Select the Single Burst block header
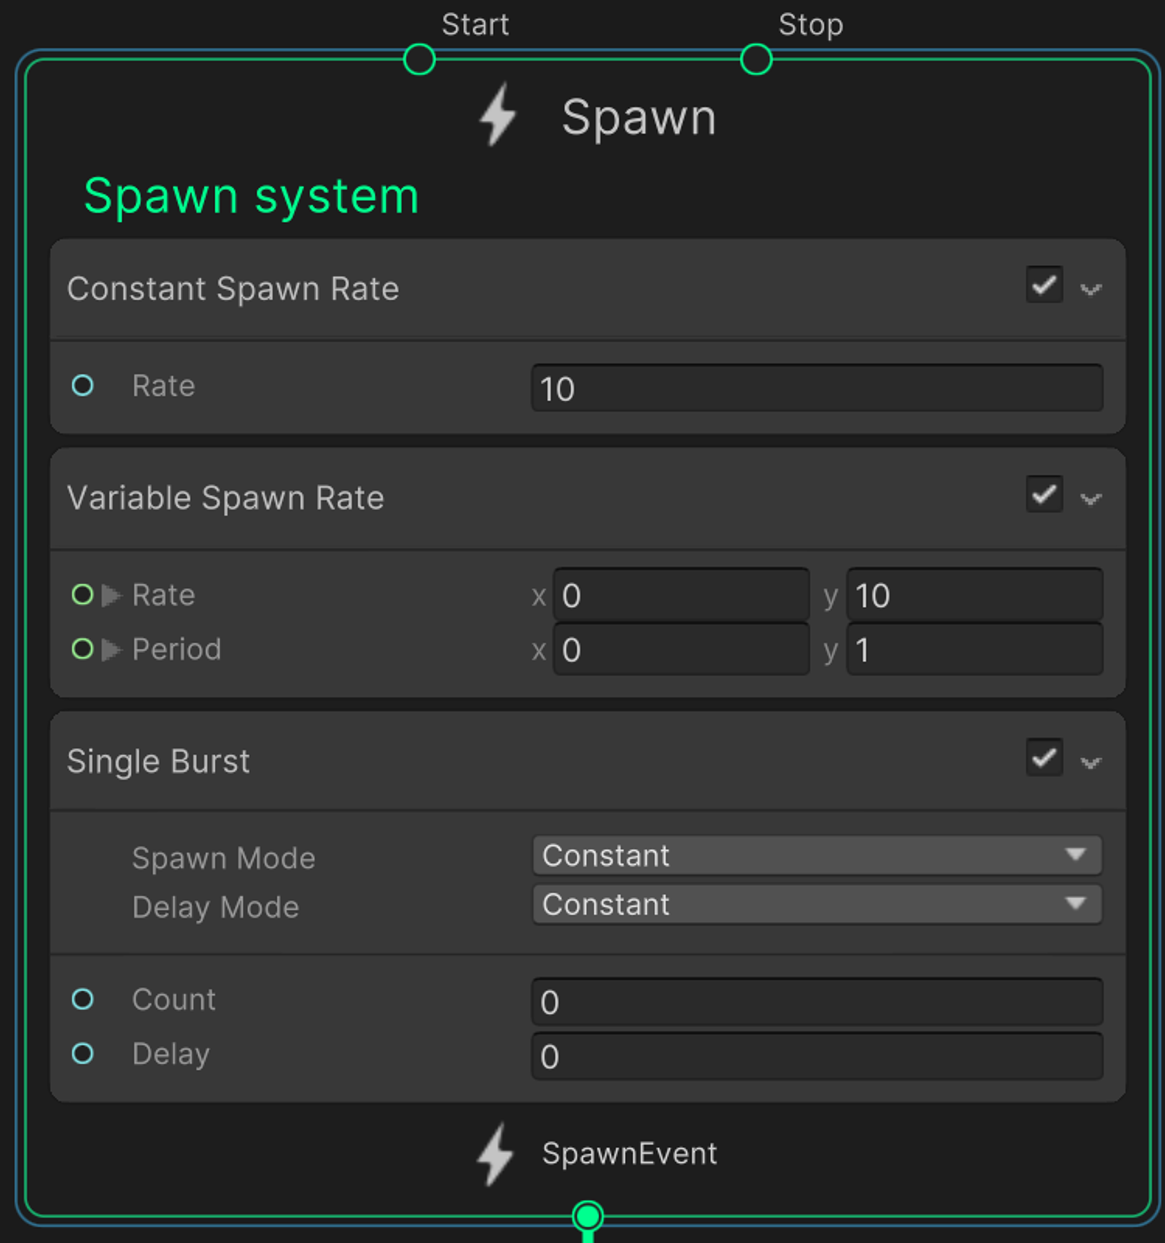This screenshot has width=1165, height=1243. pos(400,762)
